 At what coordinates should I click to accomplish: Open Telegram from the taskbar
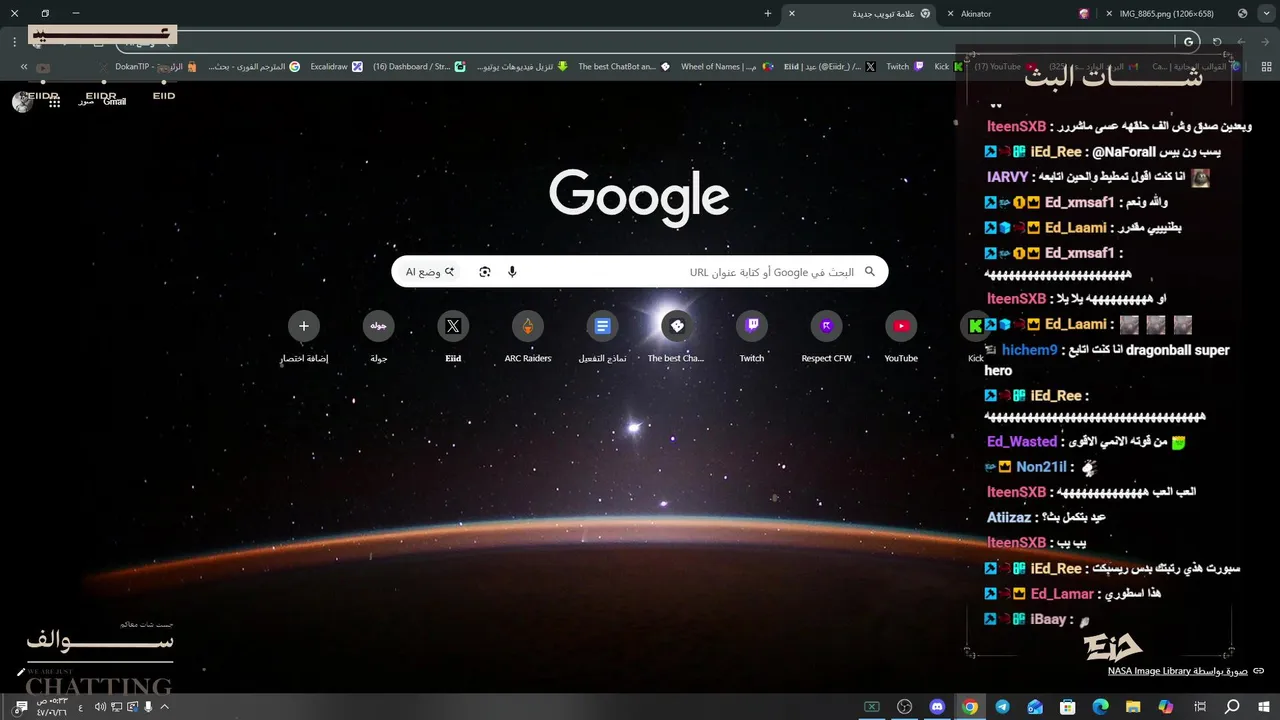(x=1002, y=706)
